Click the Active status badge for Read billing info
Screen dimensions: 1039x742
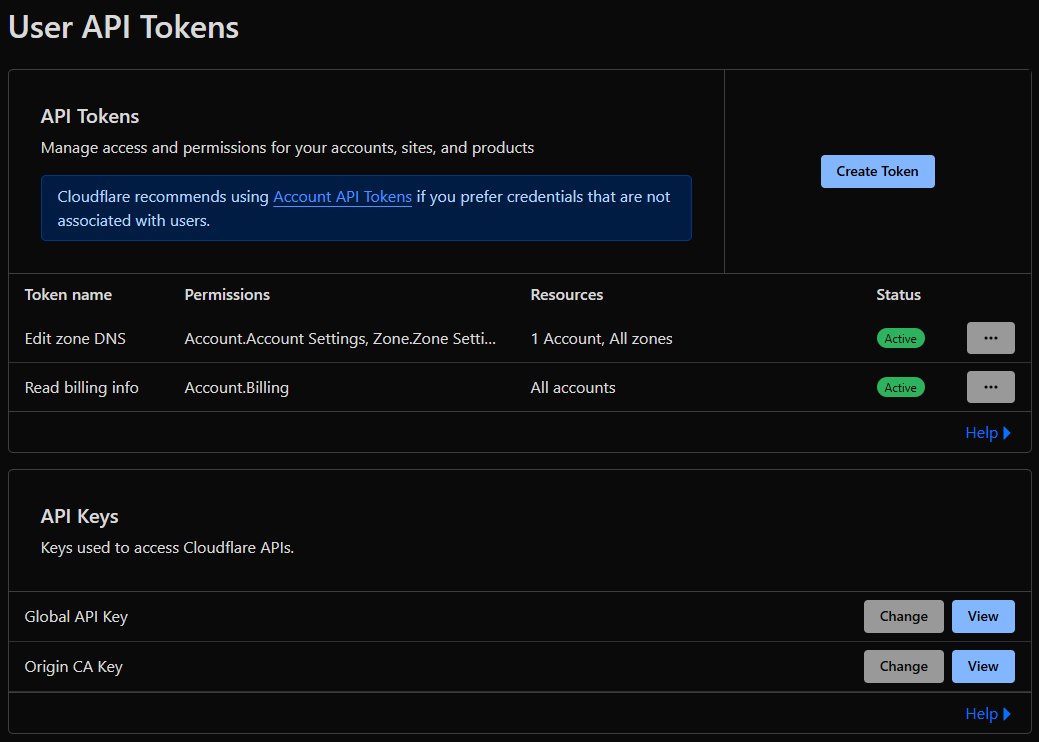pyautogui.click(x=901, y=388)
